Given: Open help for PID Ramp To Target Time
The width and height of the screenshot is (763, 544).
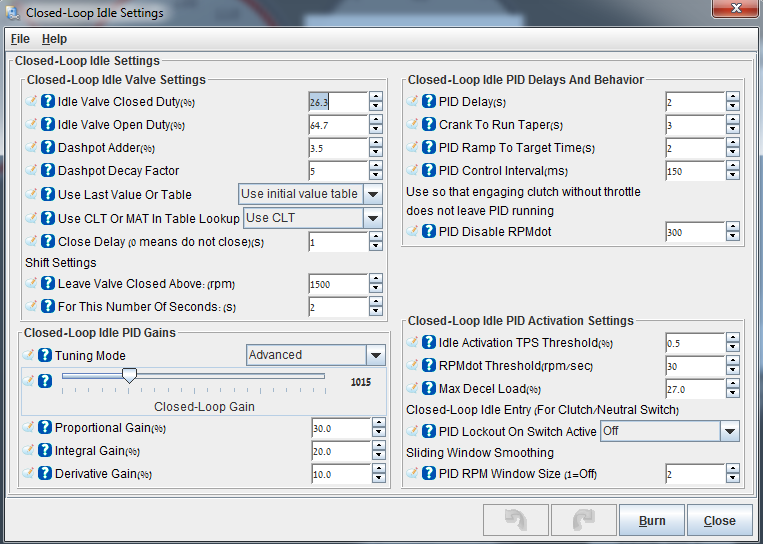Looking at the screenshot, I should [x=429, y=147].
